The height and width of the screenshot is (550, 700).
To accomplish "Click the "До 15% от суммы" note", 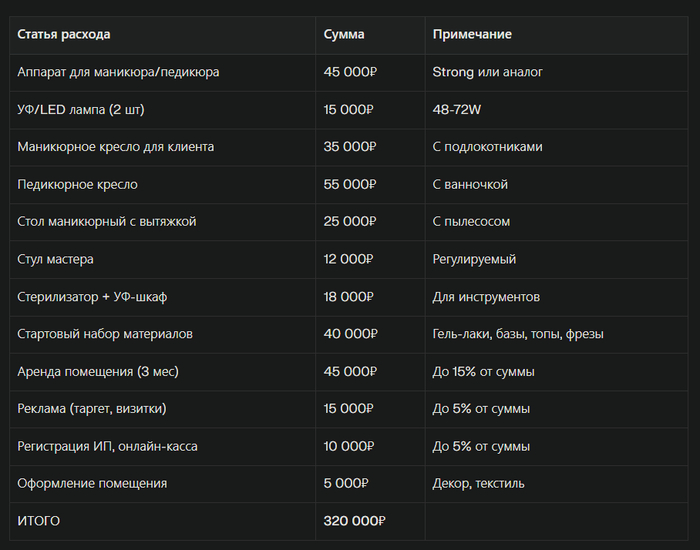I will [x=483, y=372].
